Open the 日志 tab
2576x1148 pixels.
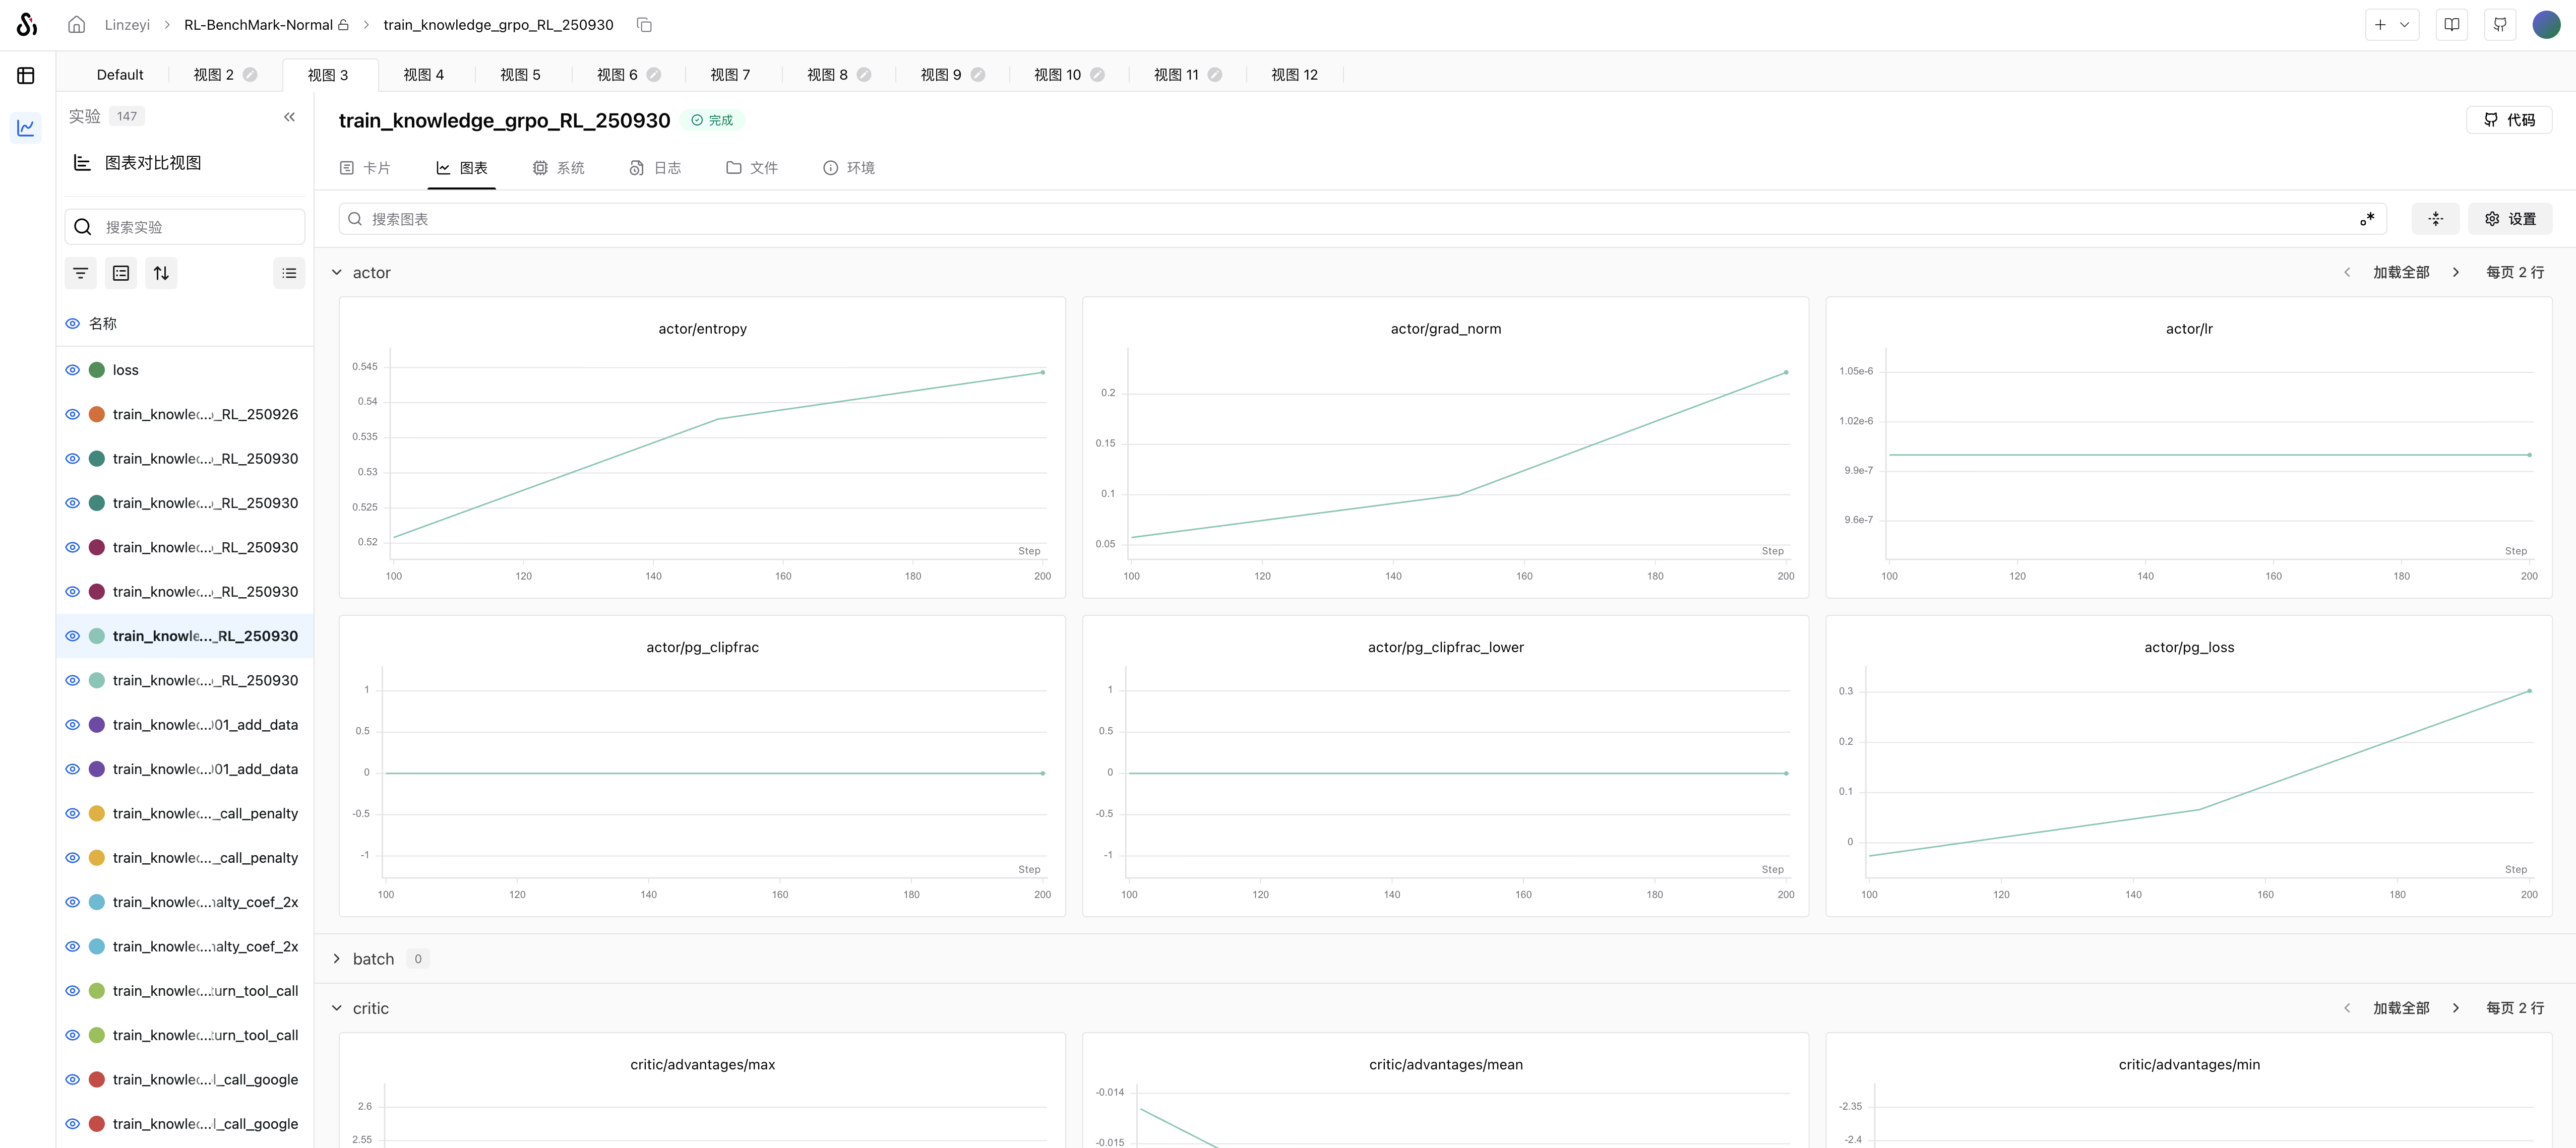point(655,168)
